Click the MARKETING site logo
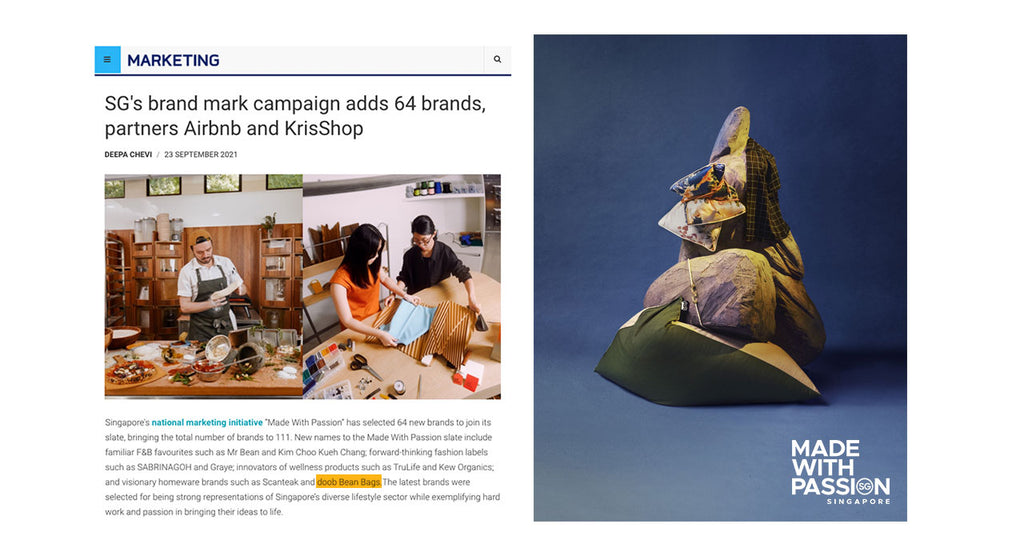The width and height of the screenshot is (1024, 560). tap(173, 60)
